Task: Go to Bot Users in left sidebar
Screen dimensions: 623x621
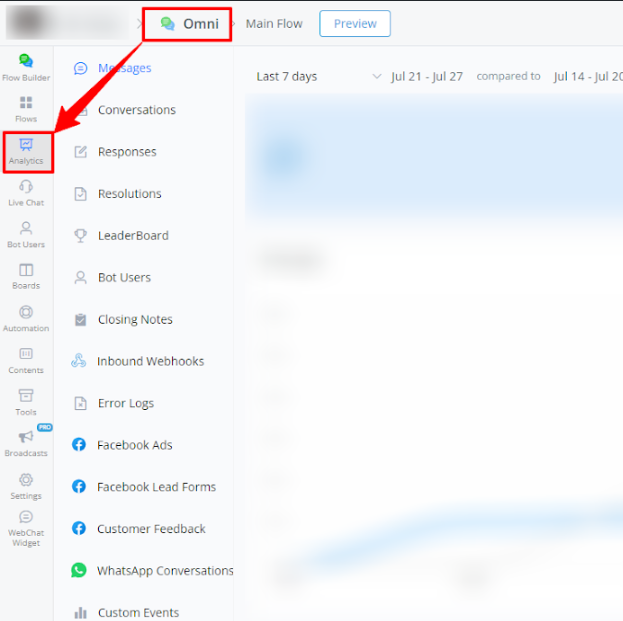Action: tap(26, 234)
